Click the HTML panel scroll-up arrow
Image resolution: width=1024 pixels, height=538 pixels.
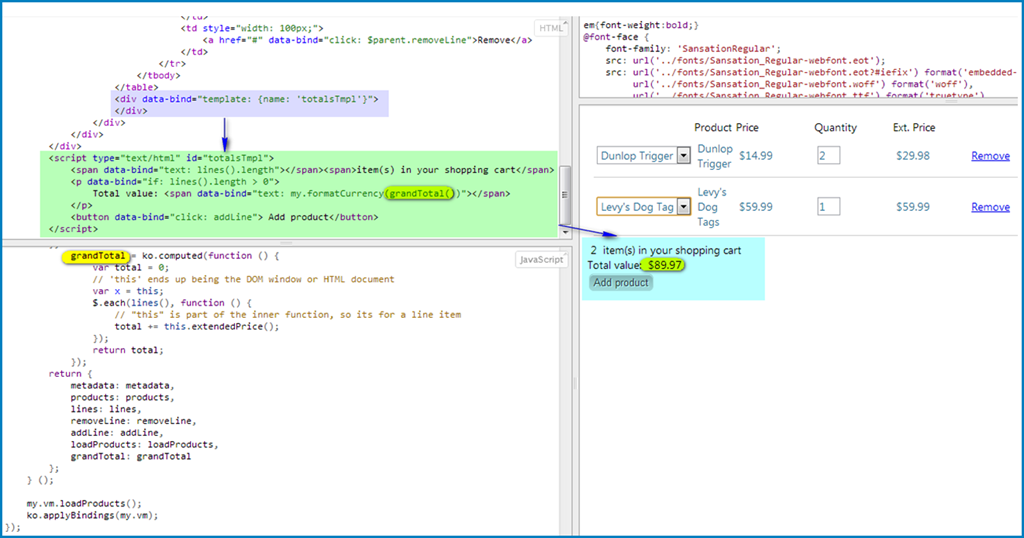click(x=566, y=24)
